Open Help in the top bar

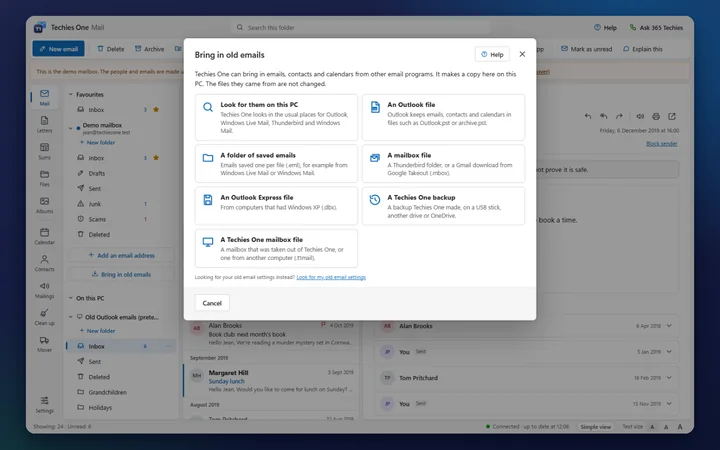pyautogui.click(x=605, y=28)
